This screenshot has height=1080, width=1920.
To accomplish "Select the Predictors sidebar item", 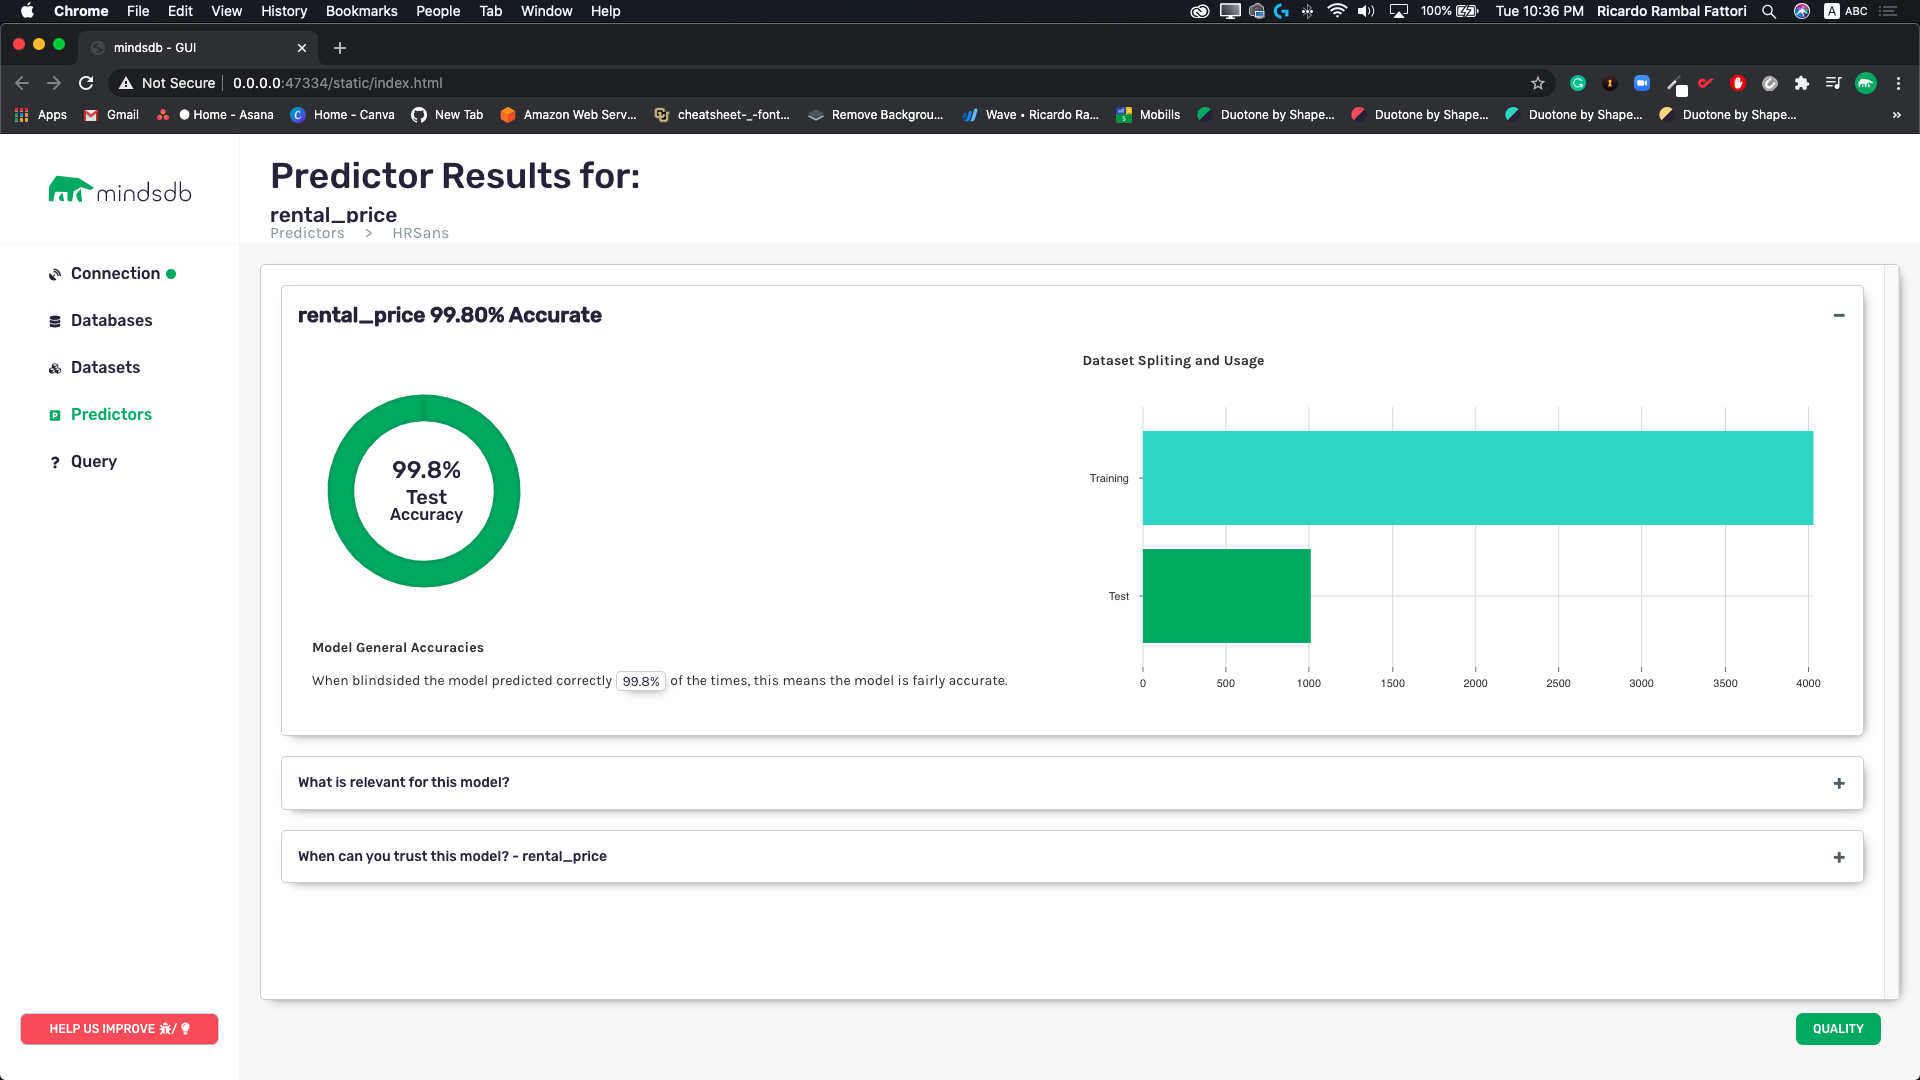I will point(111,415).
